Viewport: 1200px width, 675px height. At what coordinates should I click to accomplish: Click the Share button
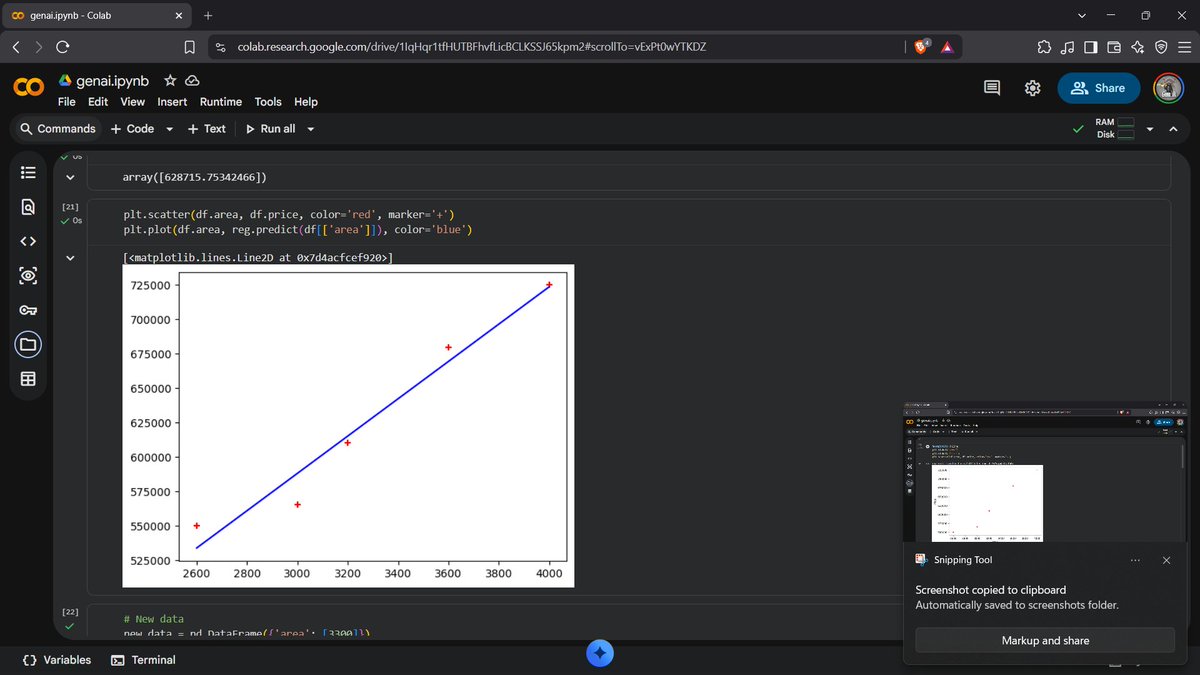point(1098,88)
